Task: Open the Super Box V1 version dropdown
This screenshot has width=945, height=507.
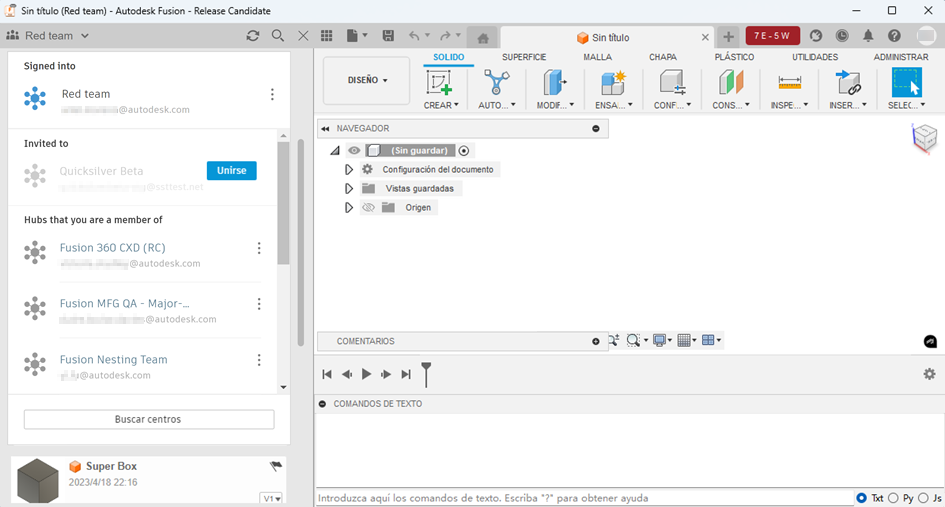Action: click(272, 499)
